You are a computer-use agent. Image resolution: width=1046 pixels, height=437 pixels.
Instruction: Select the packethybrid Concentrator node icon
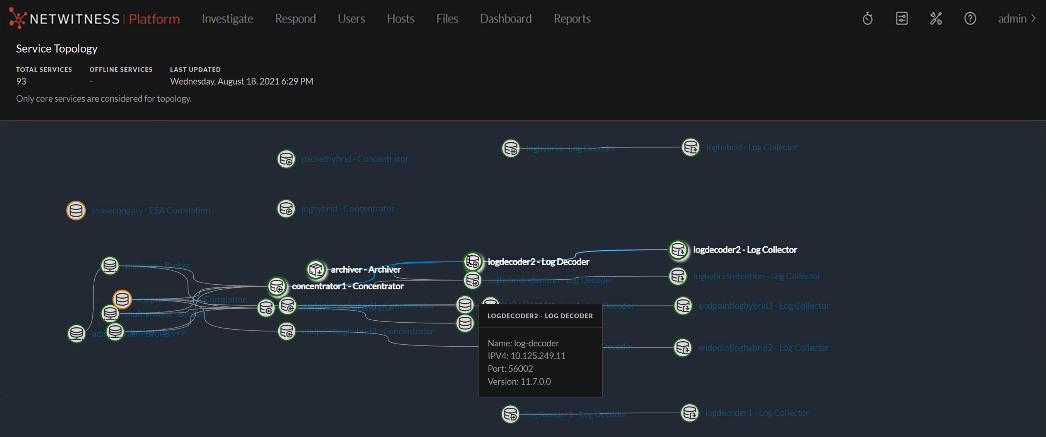coord(286,159)
